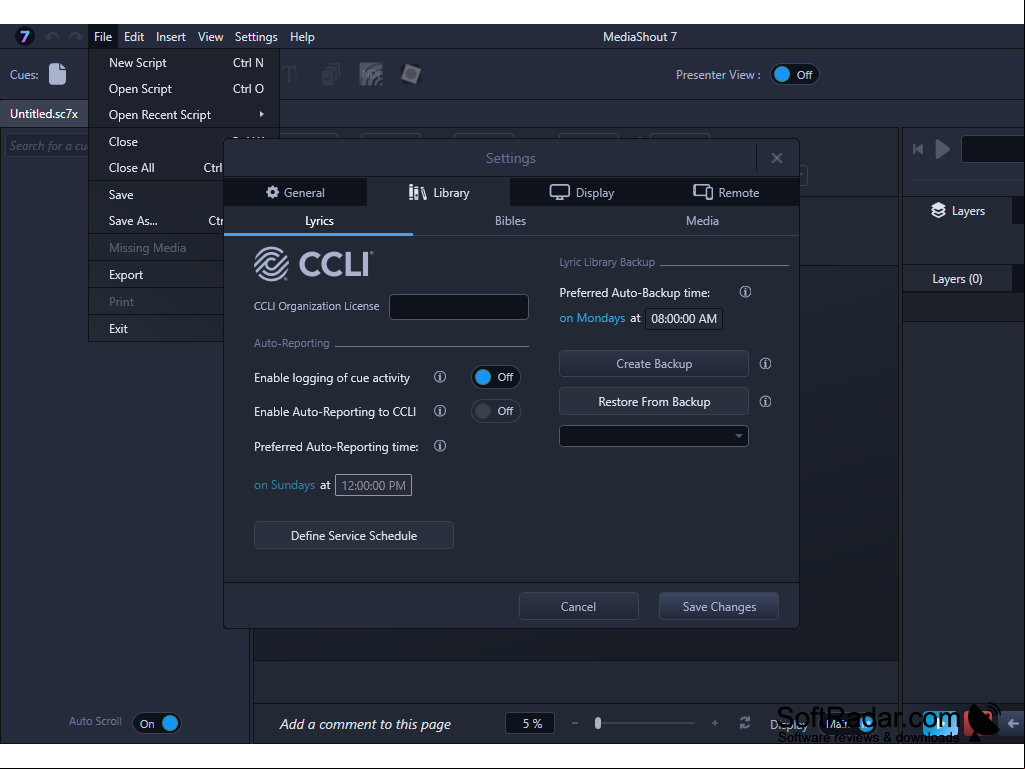The image size is (1025, 769).
Task: Click the refresh icon beside the zoom slider
Action: (745, 723)
